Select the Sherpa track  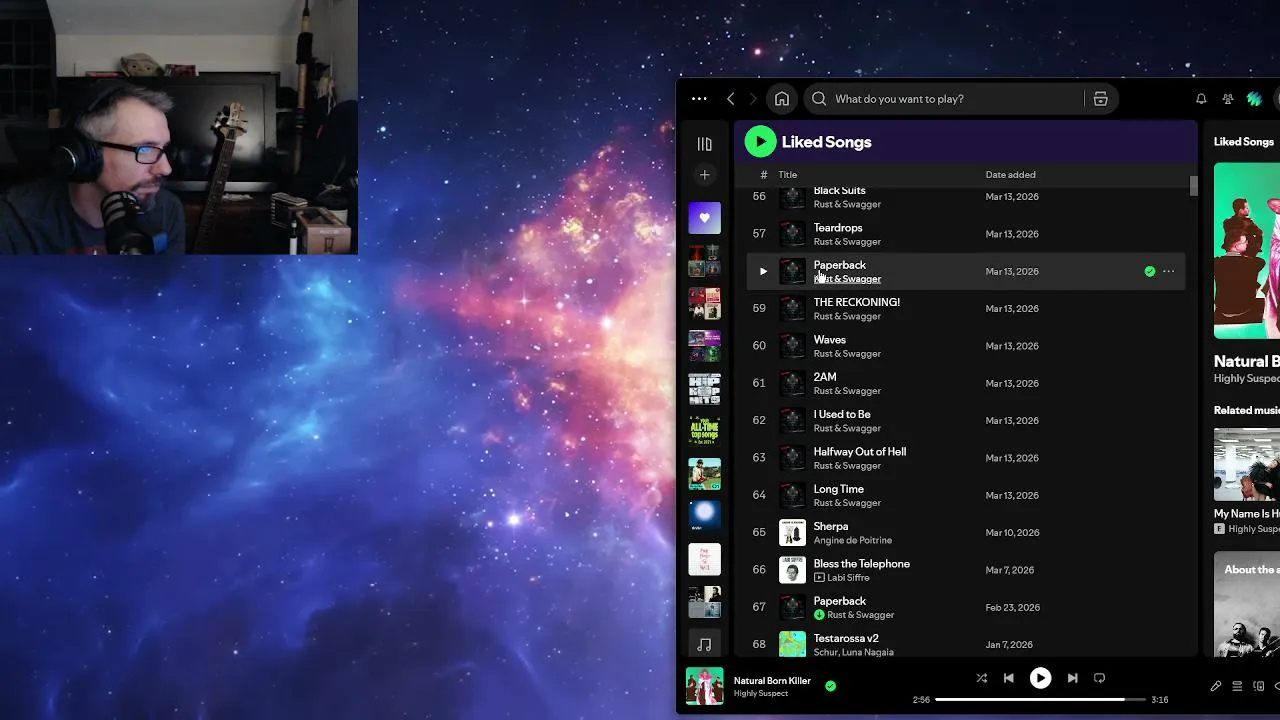coord(831,526)
